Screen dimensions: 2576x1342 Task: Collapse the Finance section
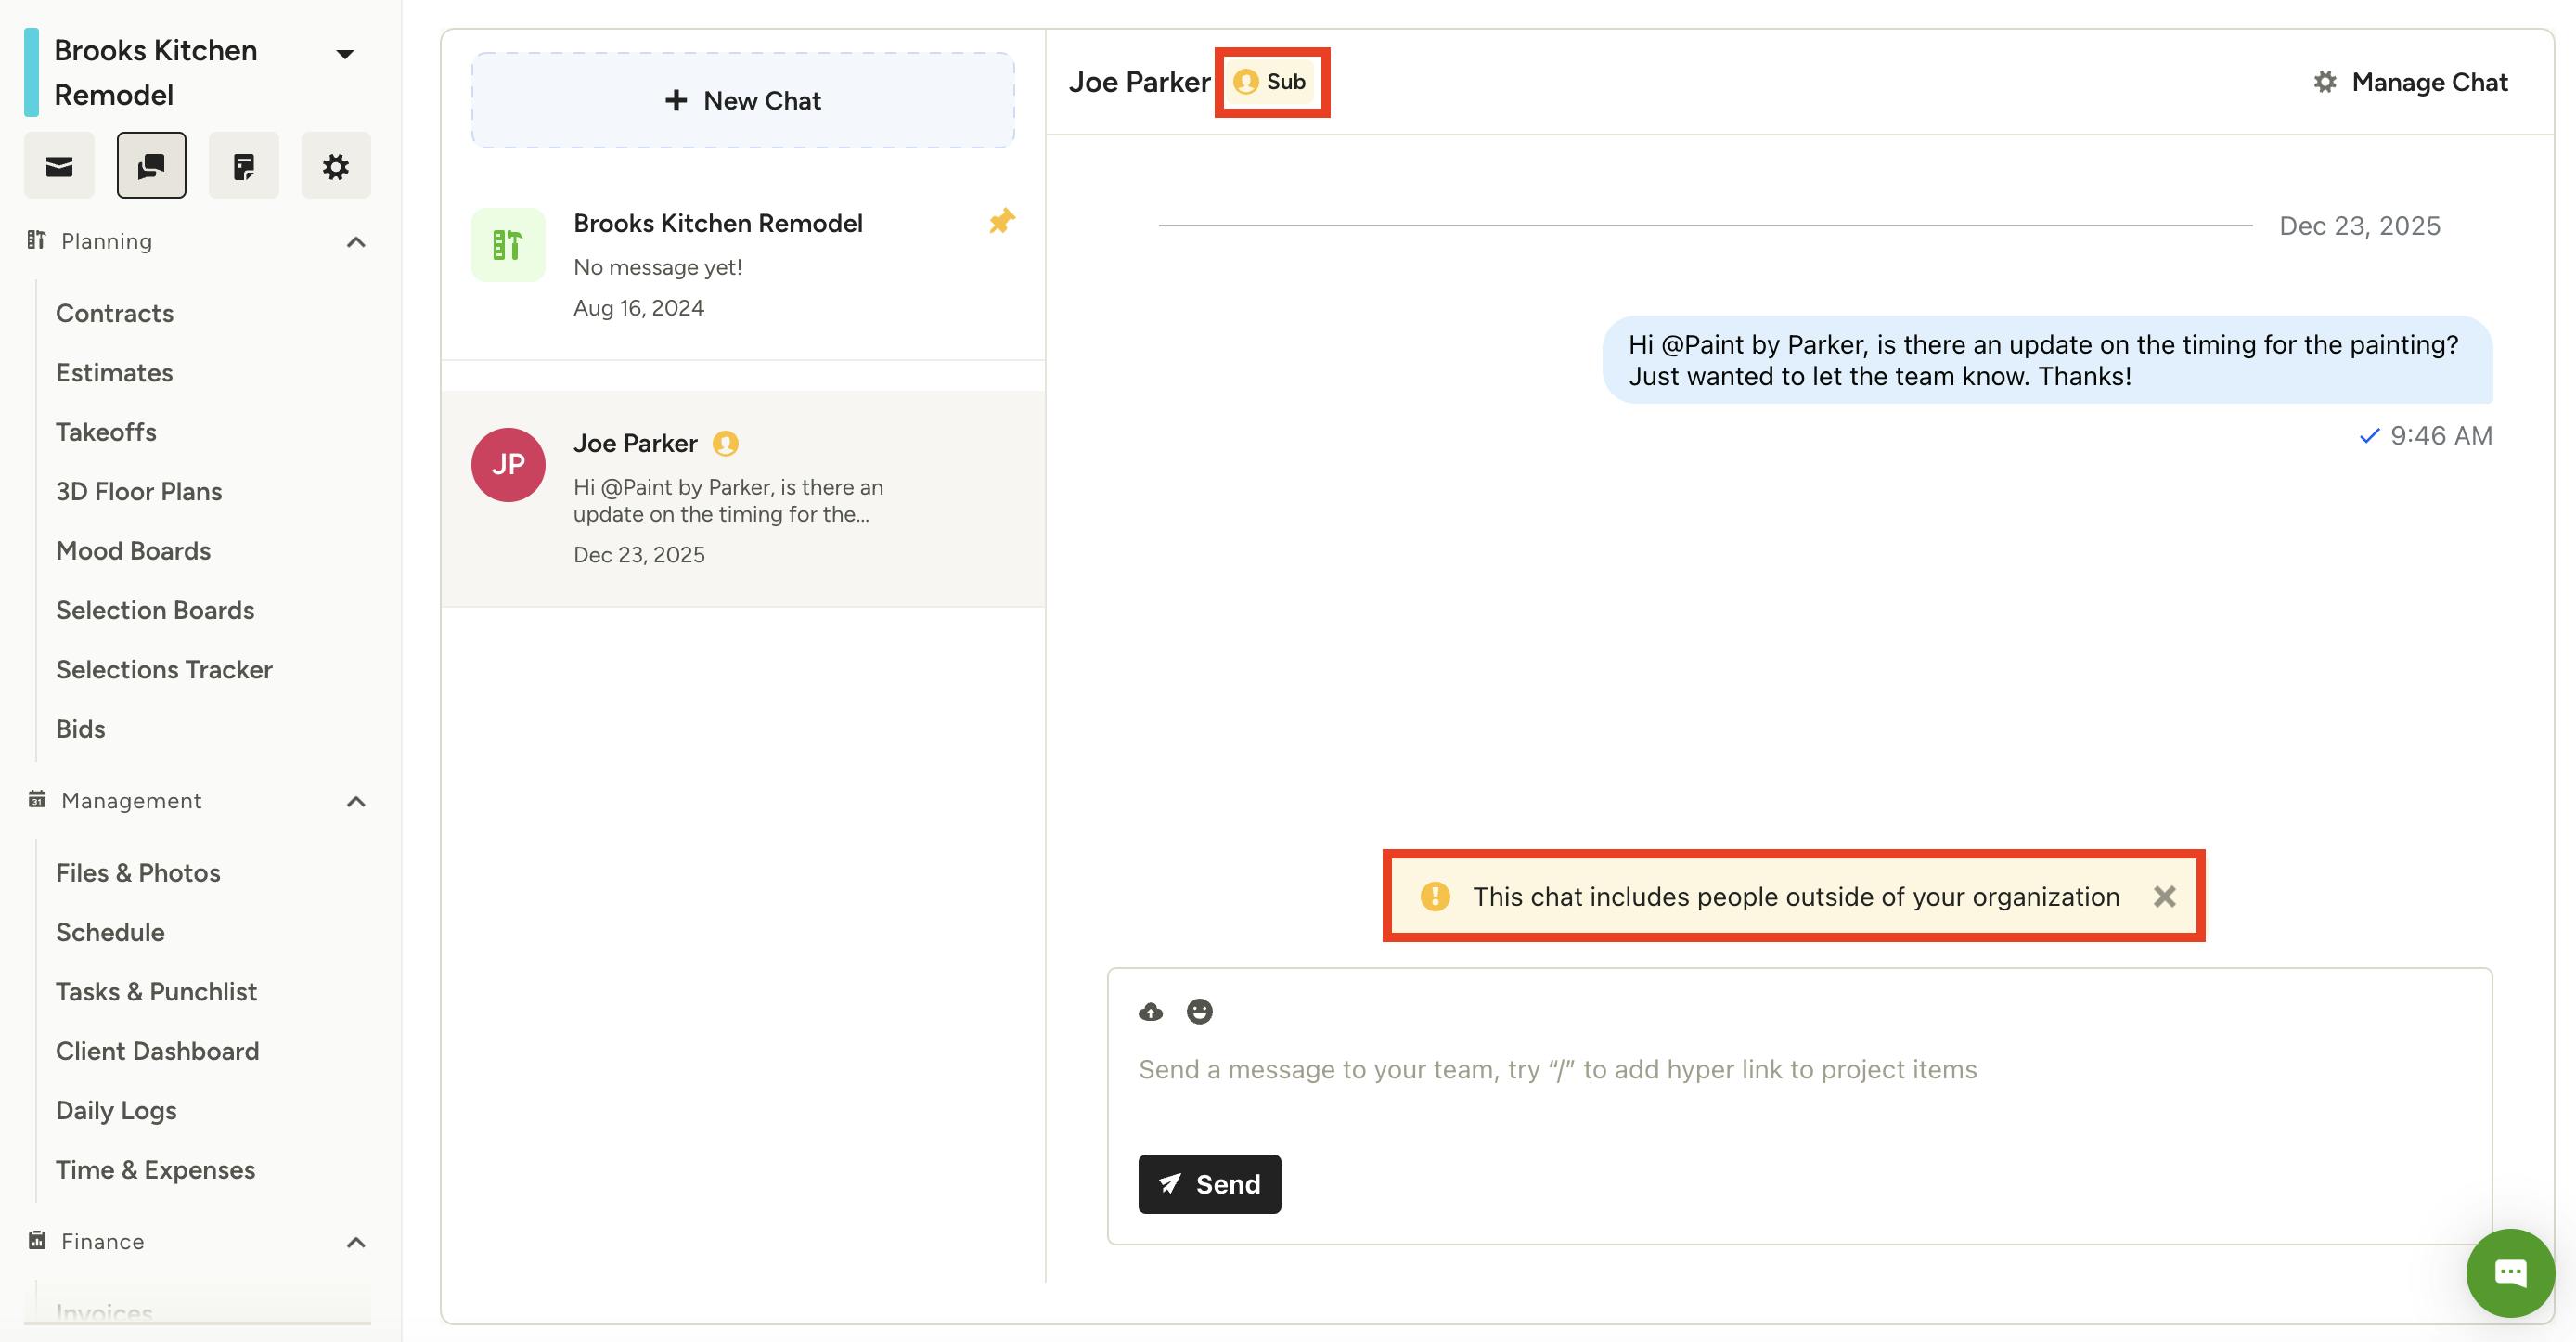(356, 1242)
